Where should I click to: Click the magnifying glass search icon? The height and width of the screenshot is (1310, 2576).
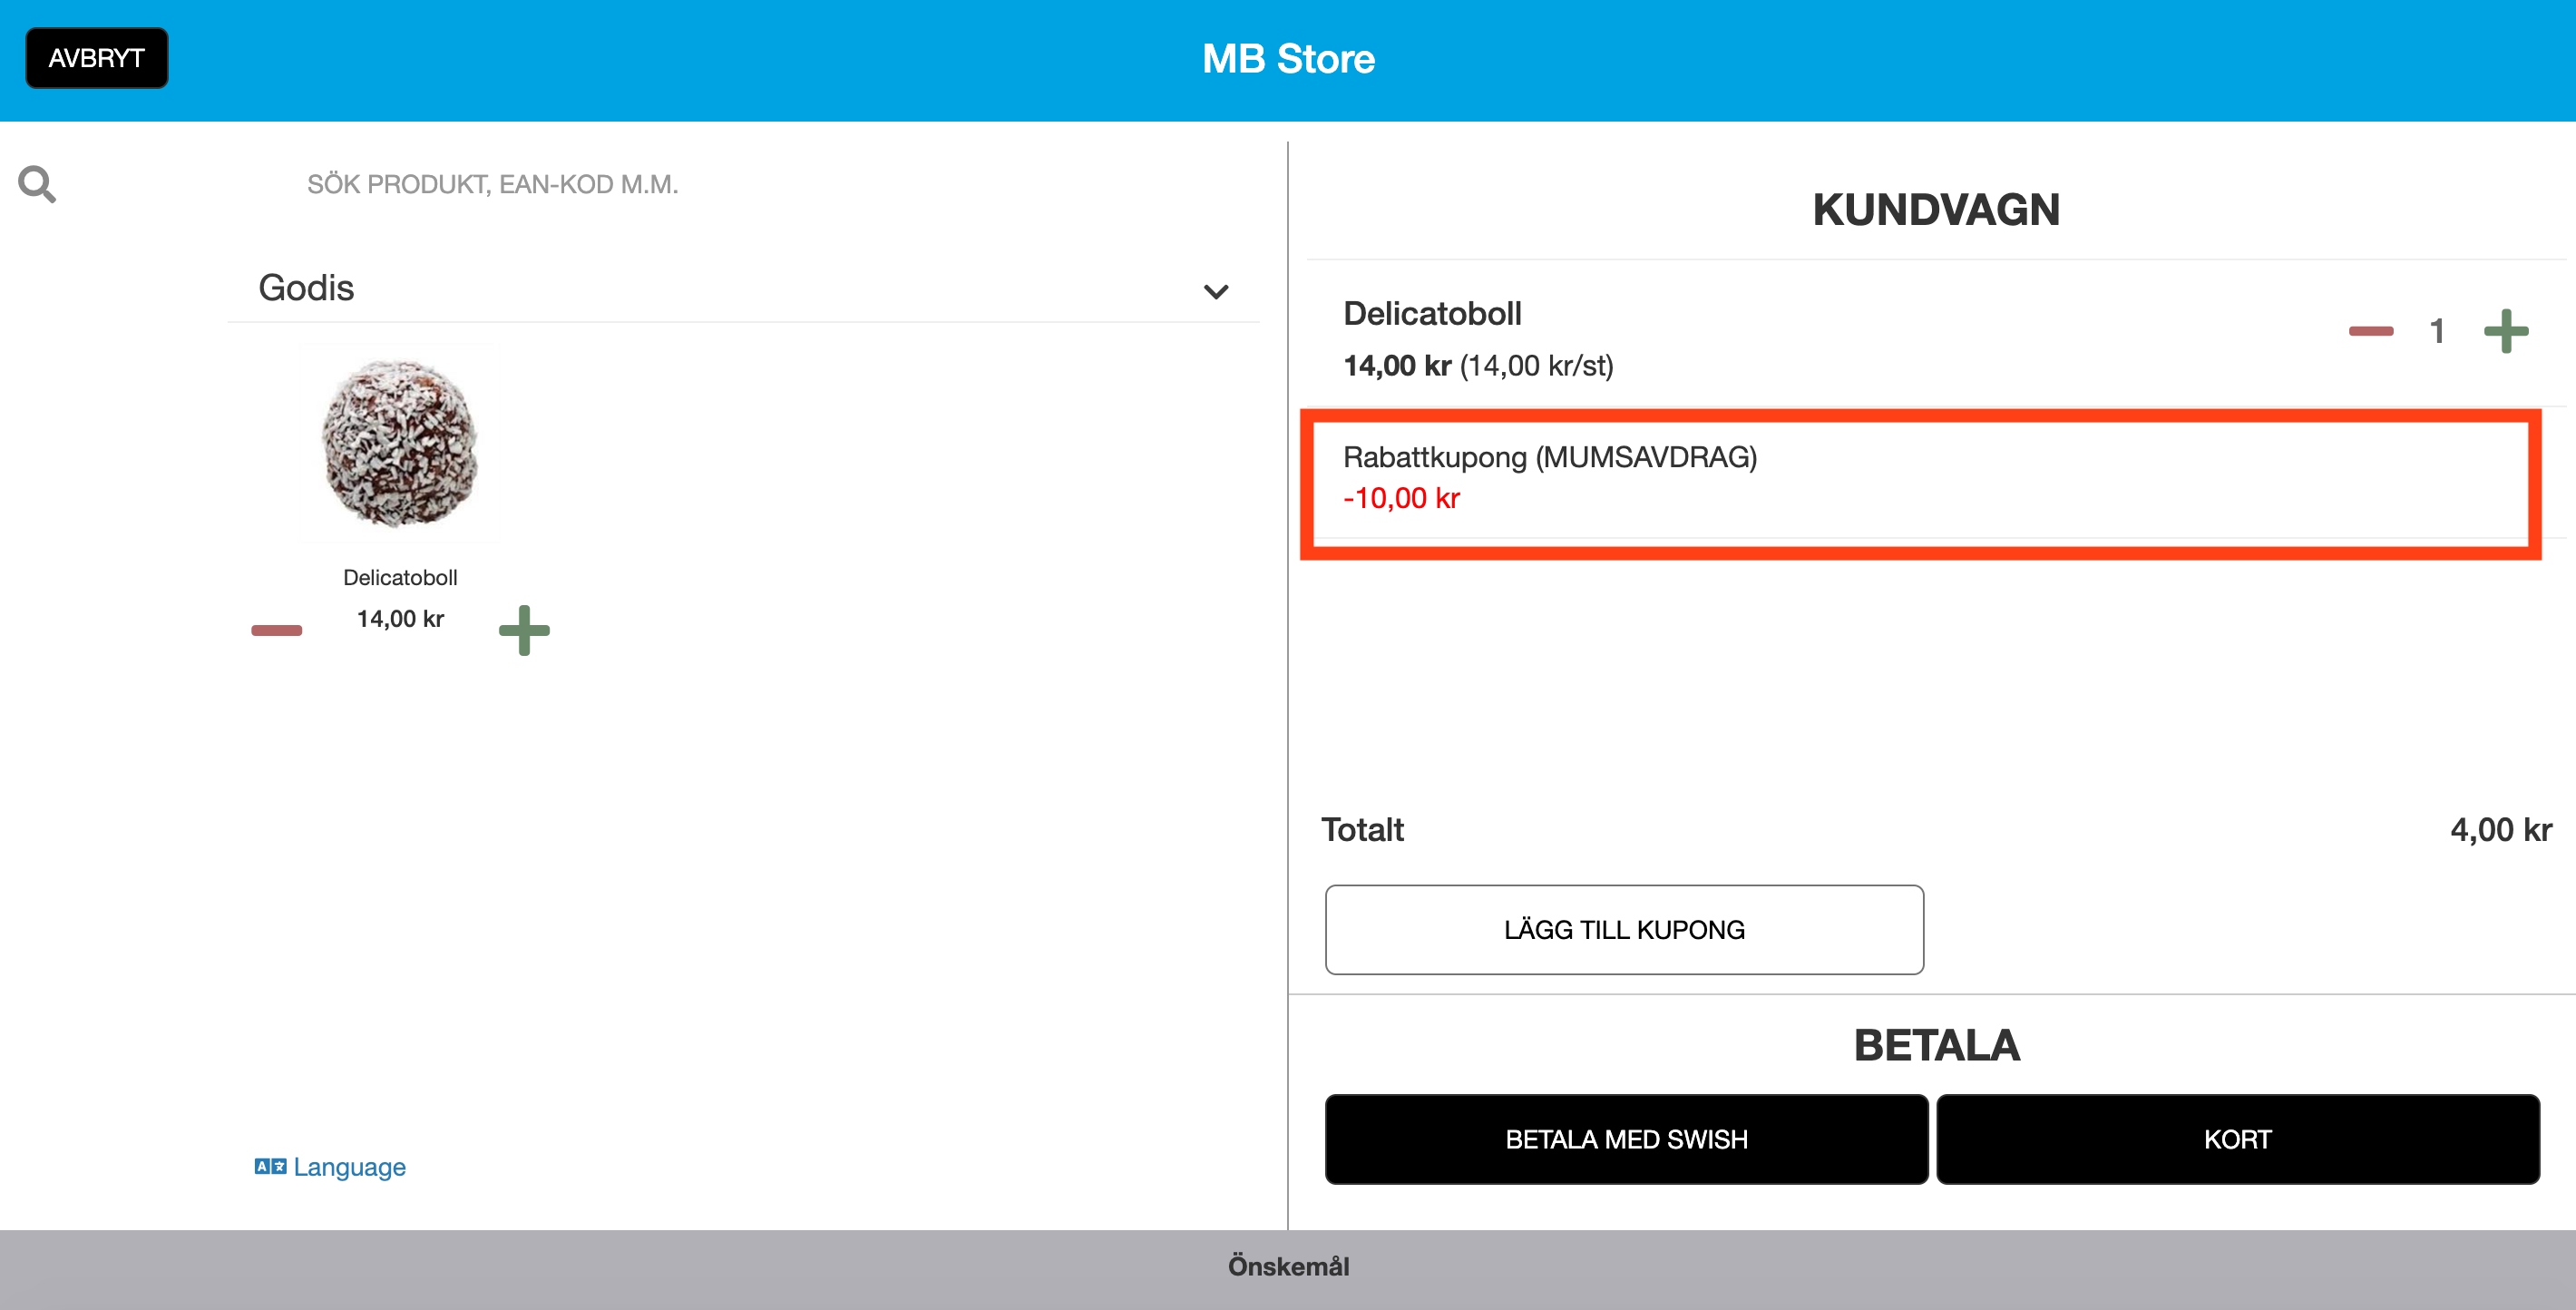click(x=37, y=184)
